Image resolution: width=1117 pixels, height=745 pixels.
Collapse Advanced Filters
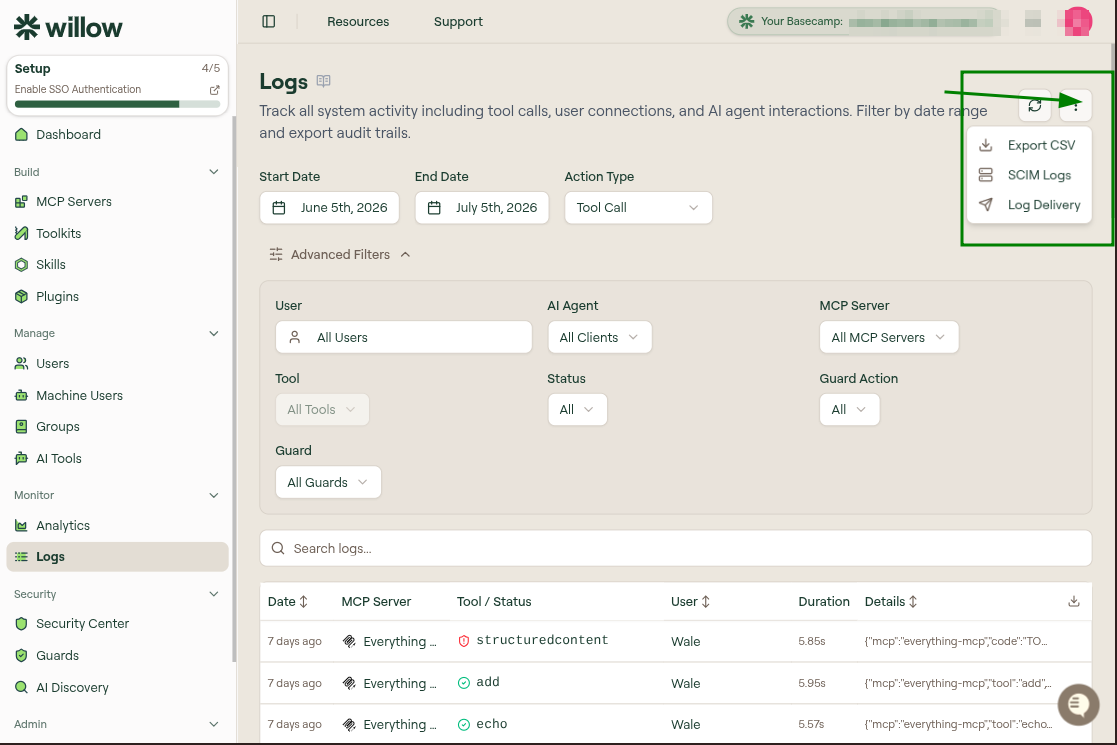click(x=339, y=255)
